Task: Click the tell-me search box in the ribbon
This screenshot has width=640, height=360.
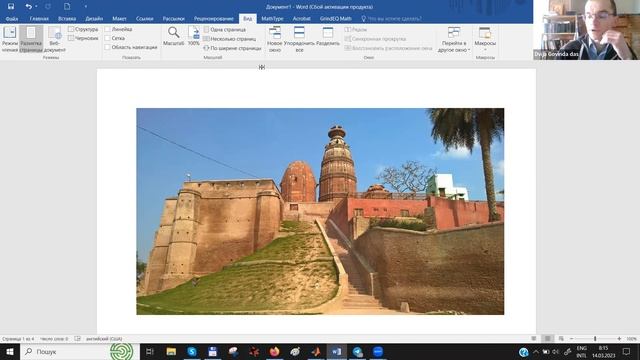Action: (x=391, y=18)
